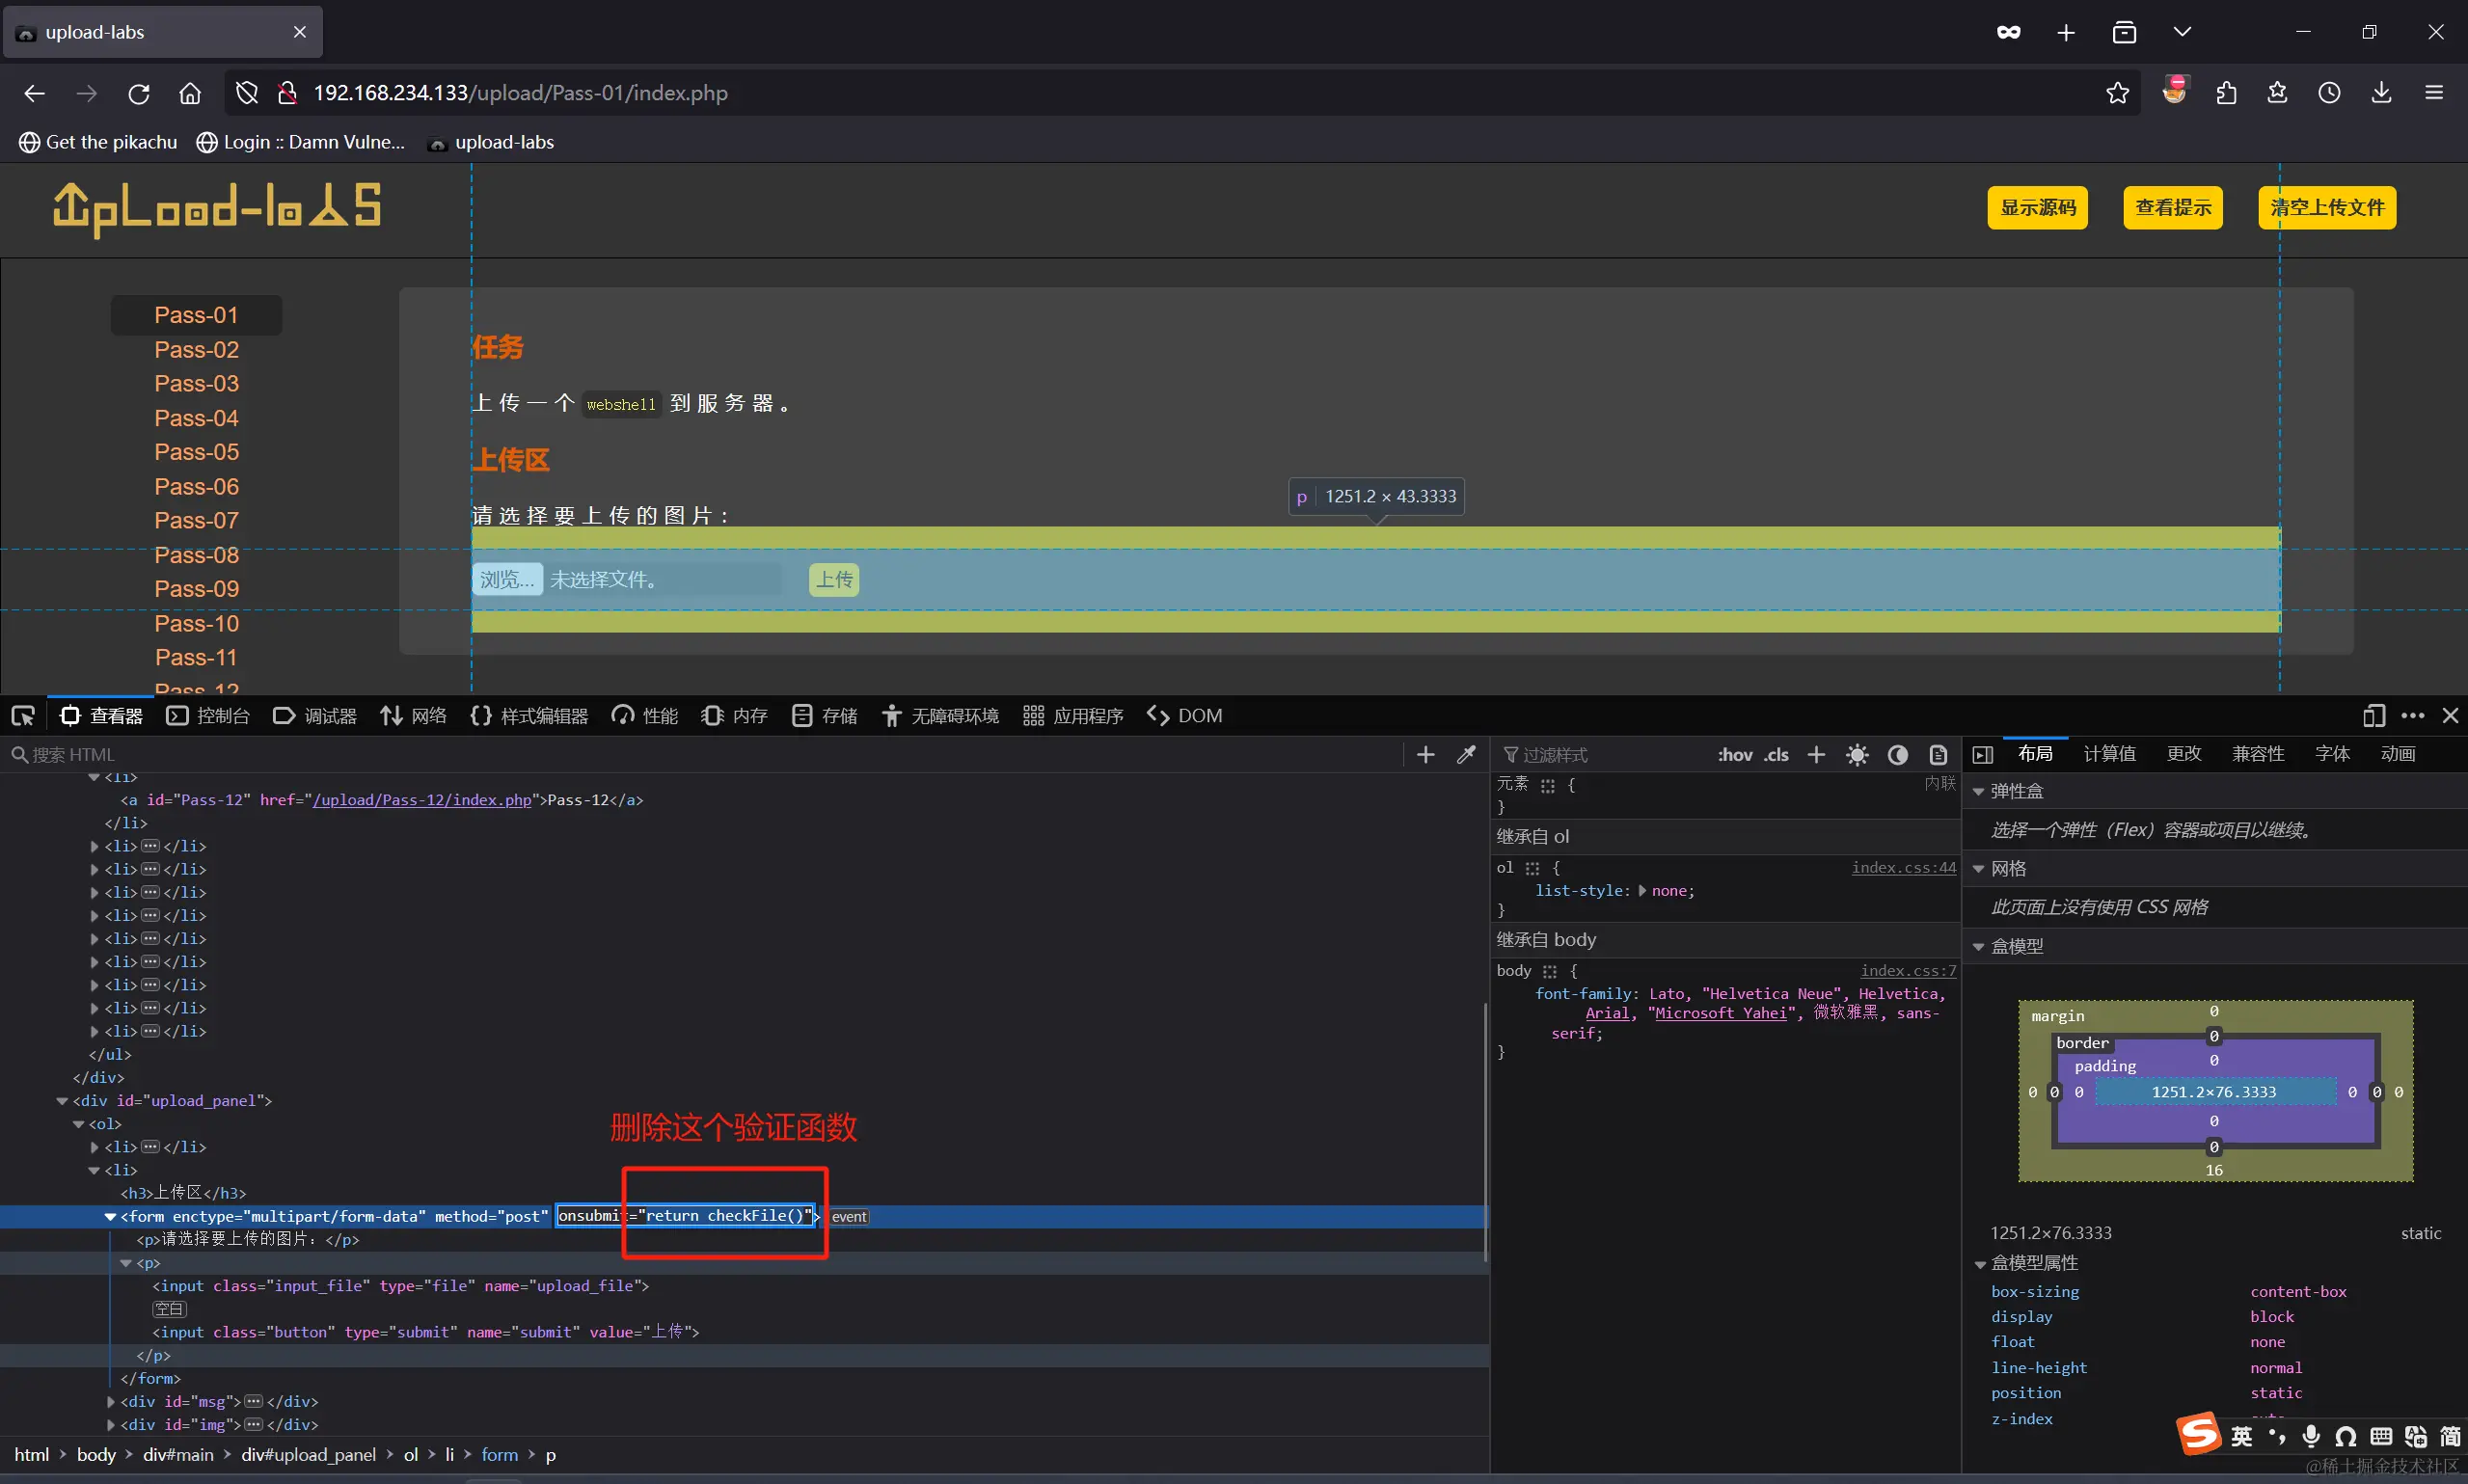This screenshot has height=1484, width=2468.
Task: Open the Get the pikachu bookmark
Action: [x=98, y=142]
